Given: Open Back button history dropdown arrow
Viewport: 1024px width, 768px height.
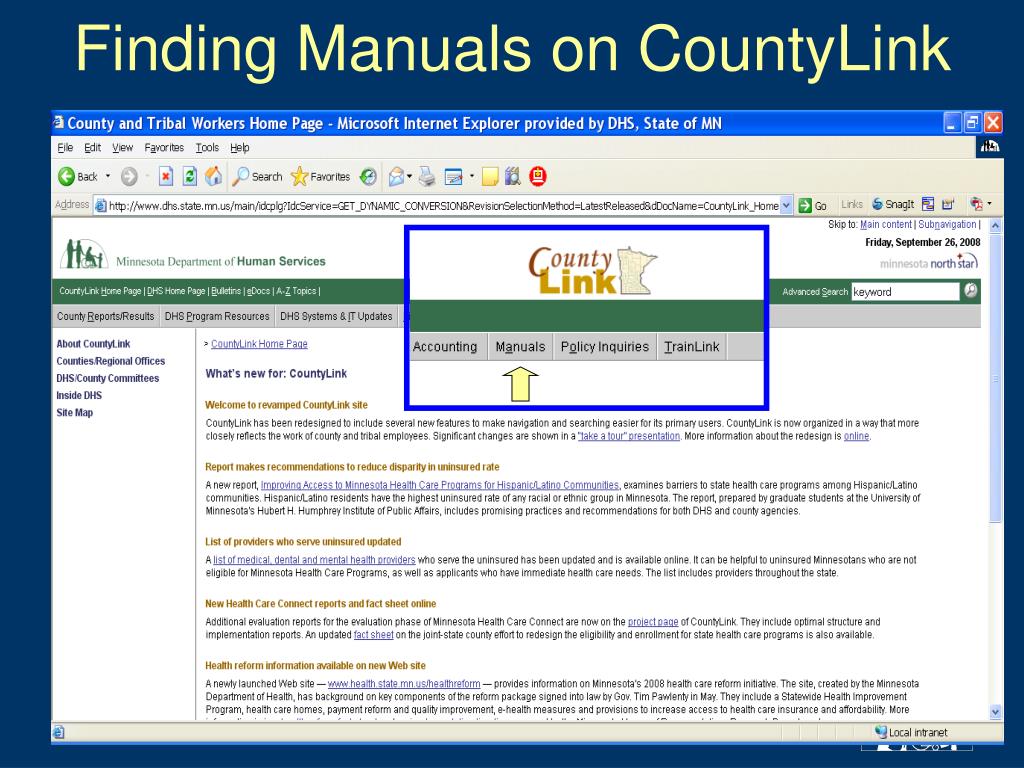Looking at the screenshot, I should point(108,176).
